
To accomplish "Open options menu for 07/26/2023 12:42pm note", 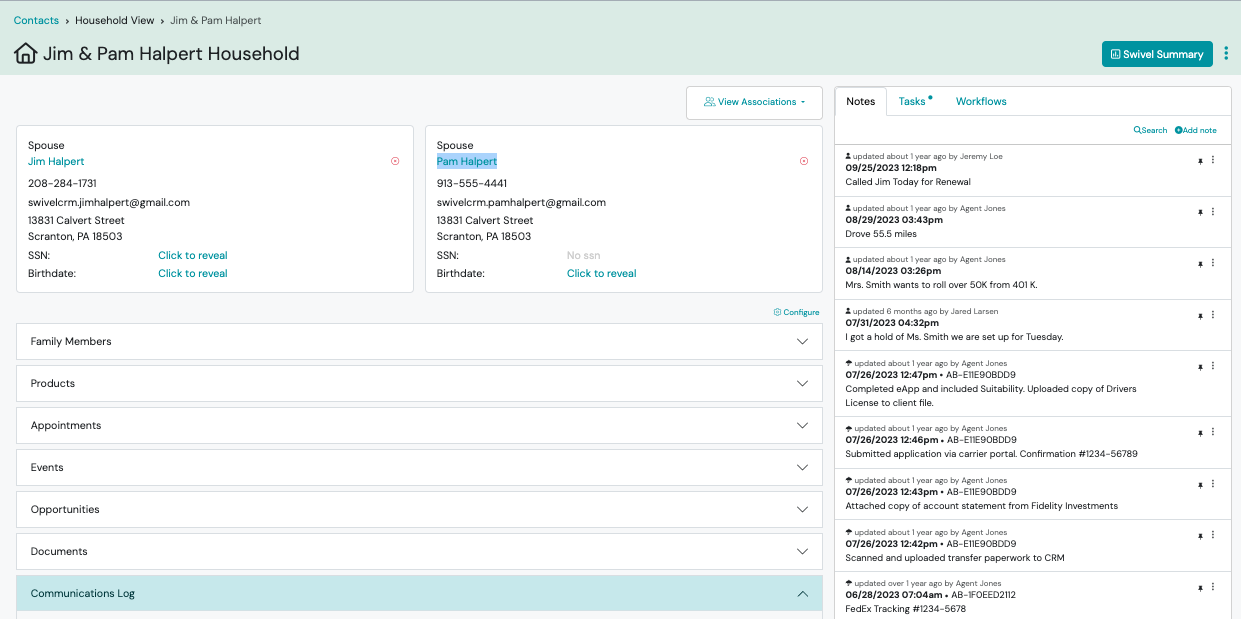I will pyautogui.click(x=1213, y=536).
